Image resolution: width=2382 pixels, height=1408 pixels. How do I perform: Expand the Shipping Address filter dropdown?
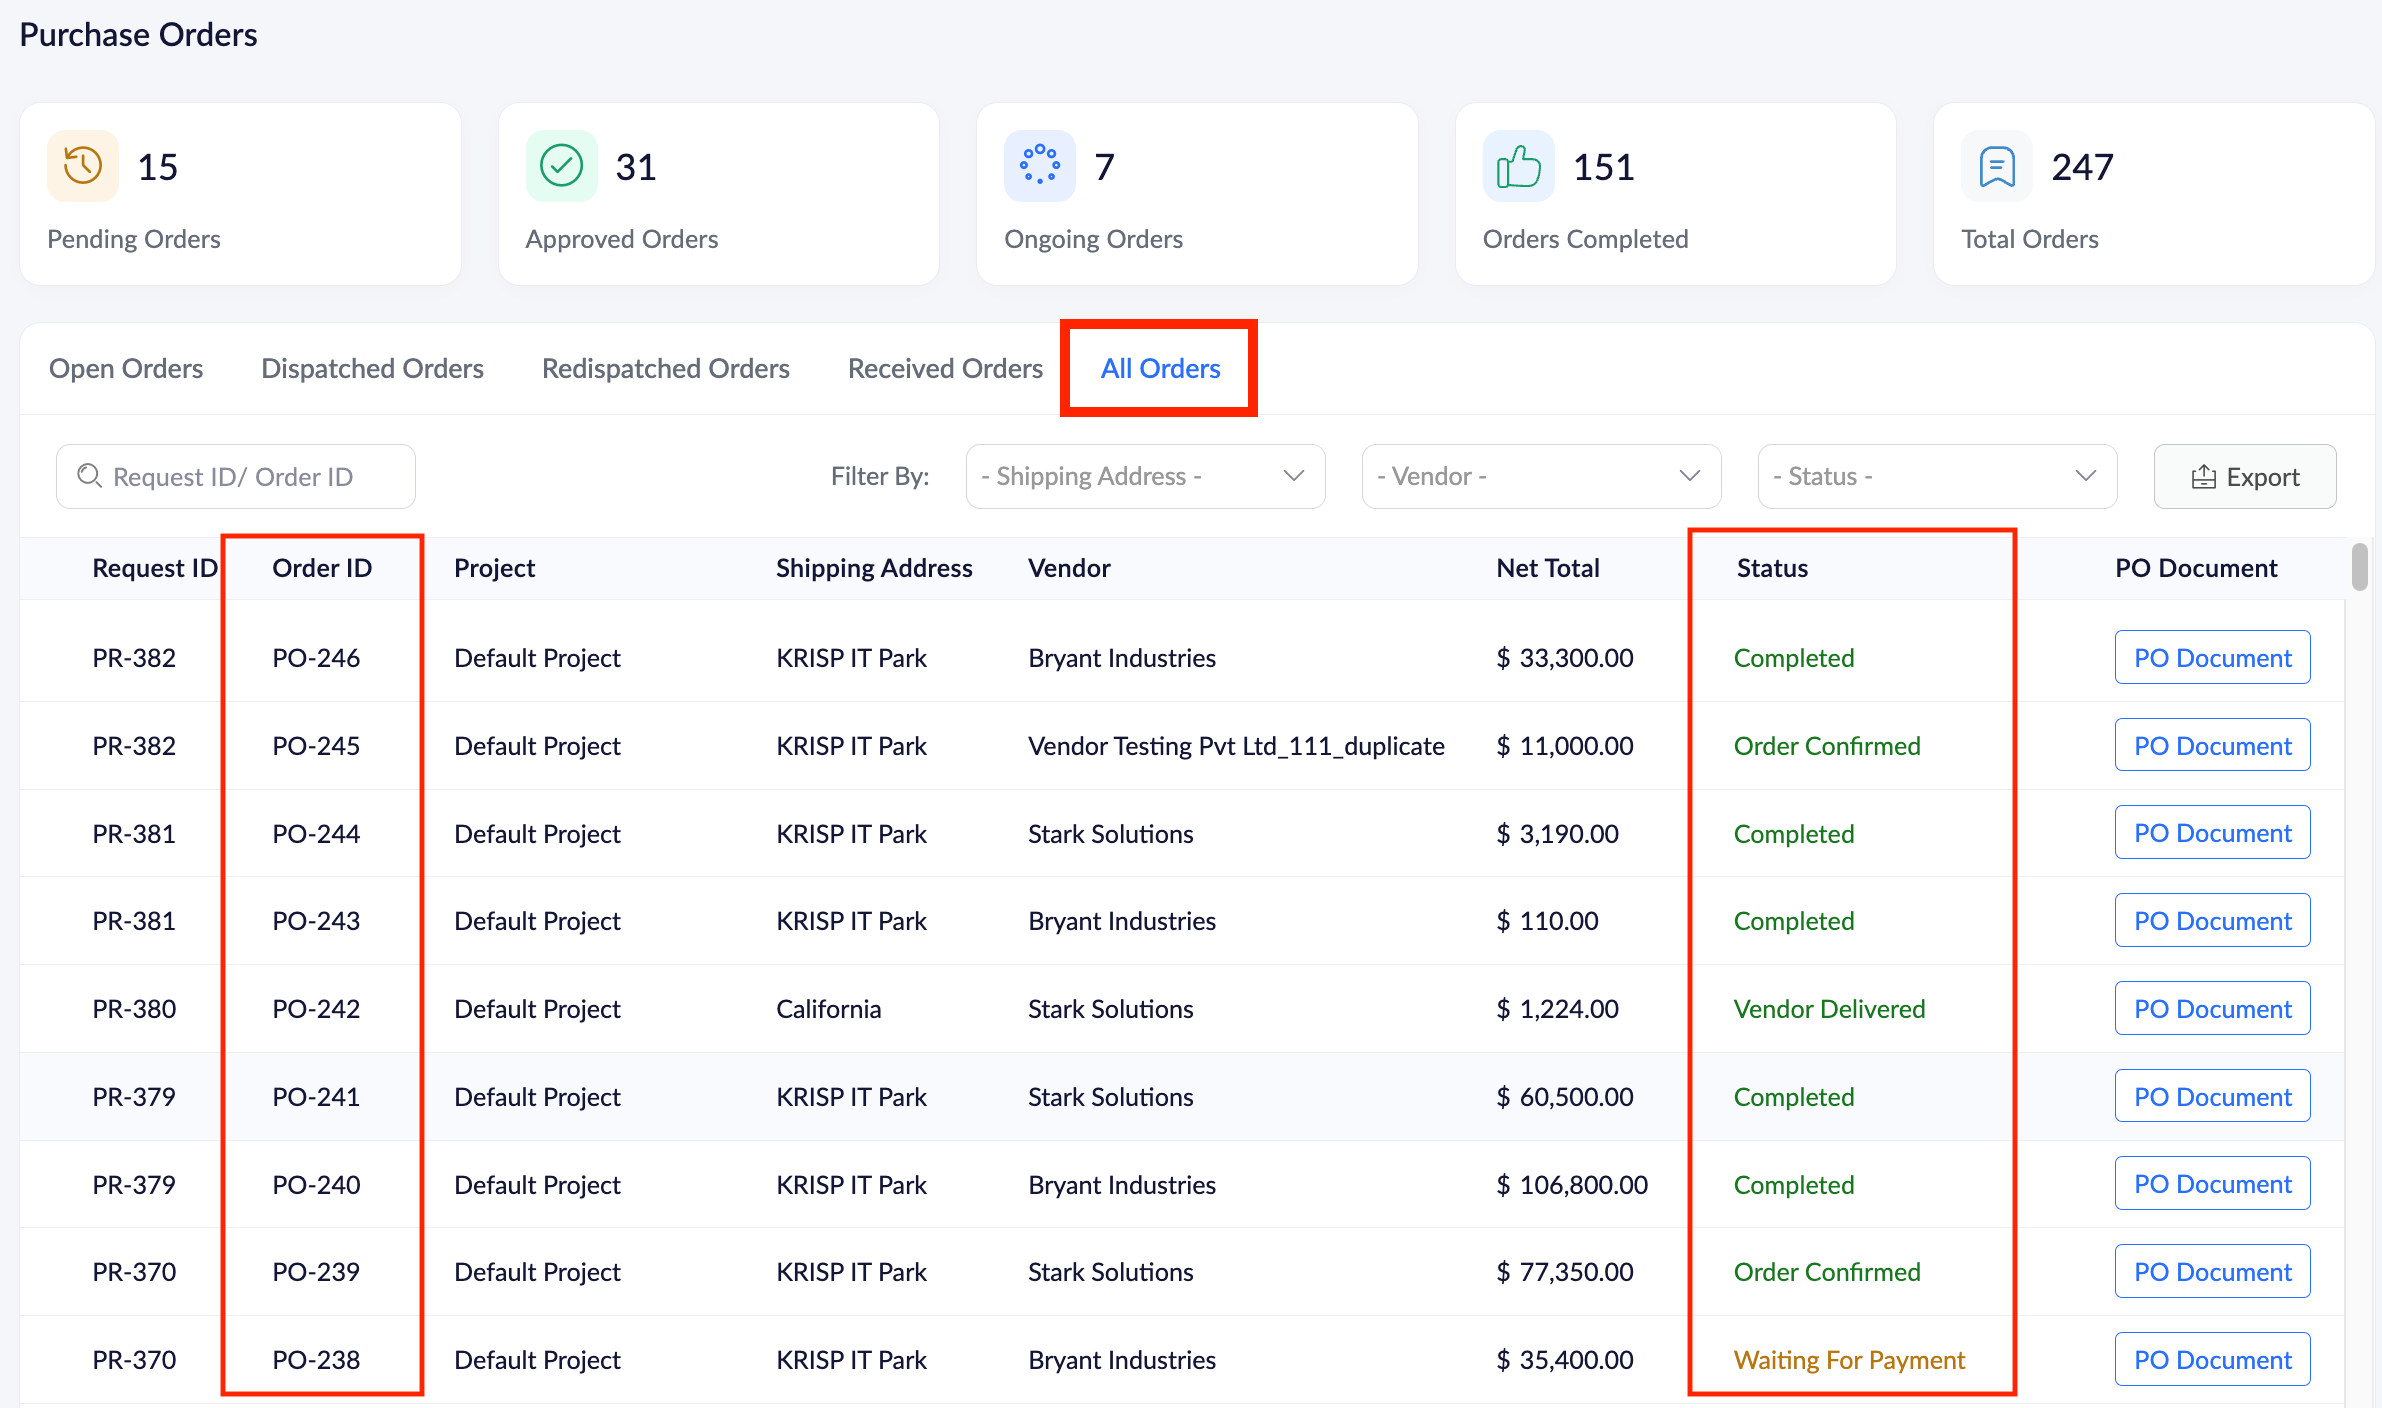[x=1145, y=476]
